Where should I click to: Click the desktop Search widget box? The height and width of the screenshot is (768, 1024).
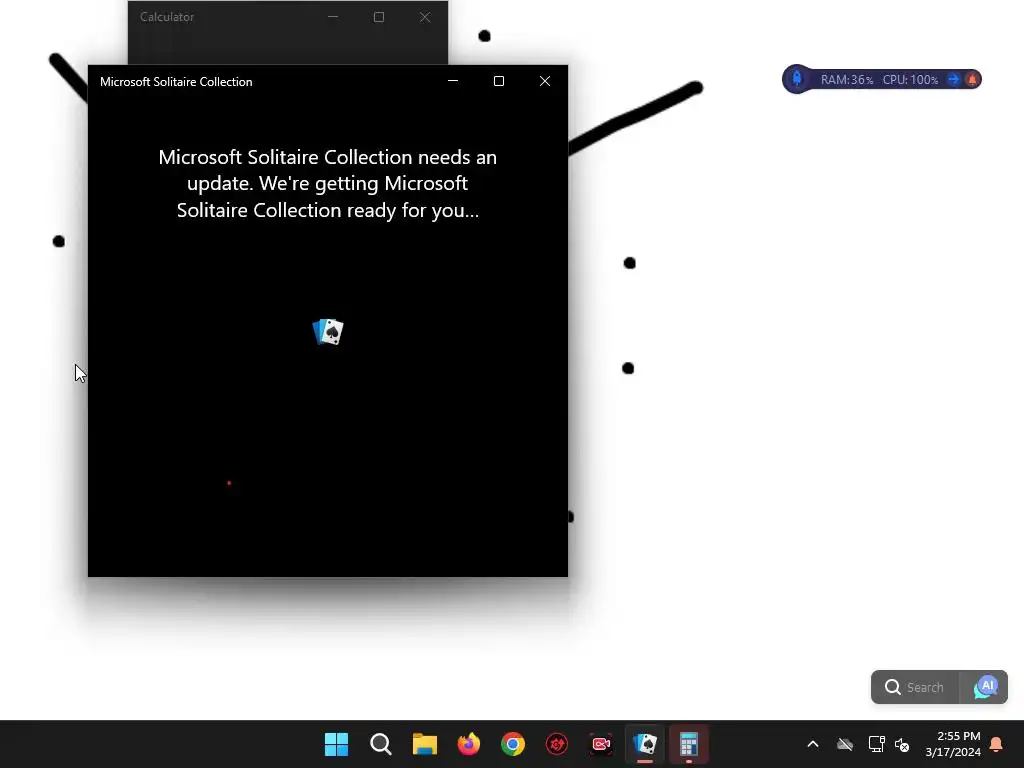coord(916,687)
